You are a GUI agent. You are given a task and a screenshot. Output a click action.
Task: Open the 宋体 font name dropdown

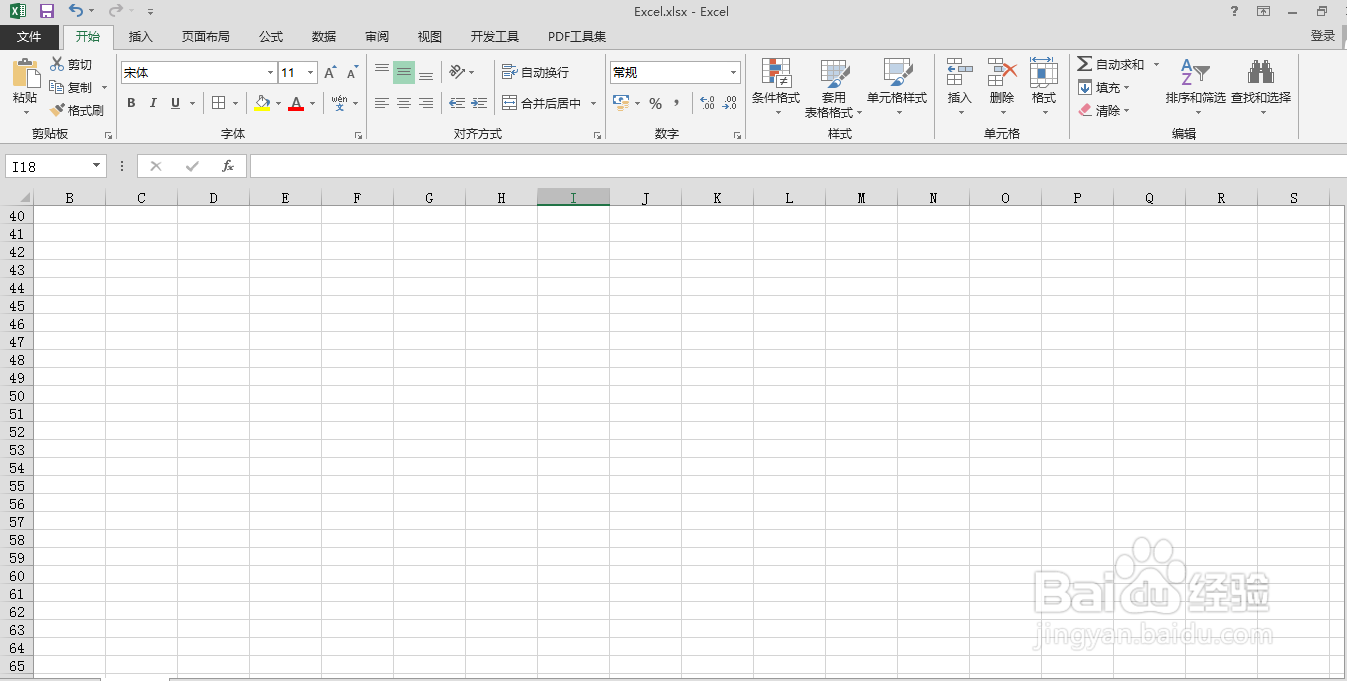click(x=270, y=73)
